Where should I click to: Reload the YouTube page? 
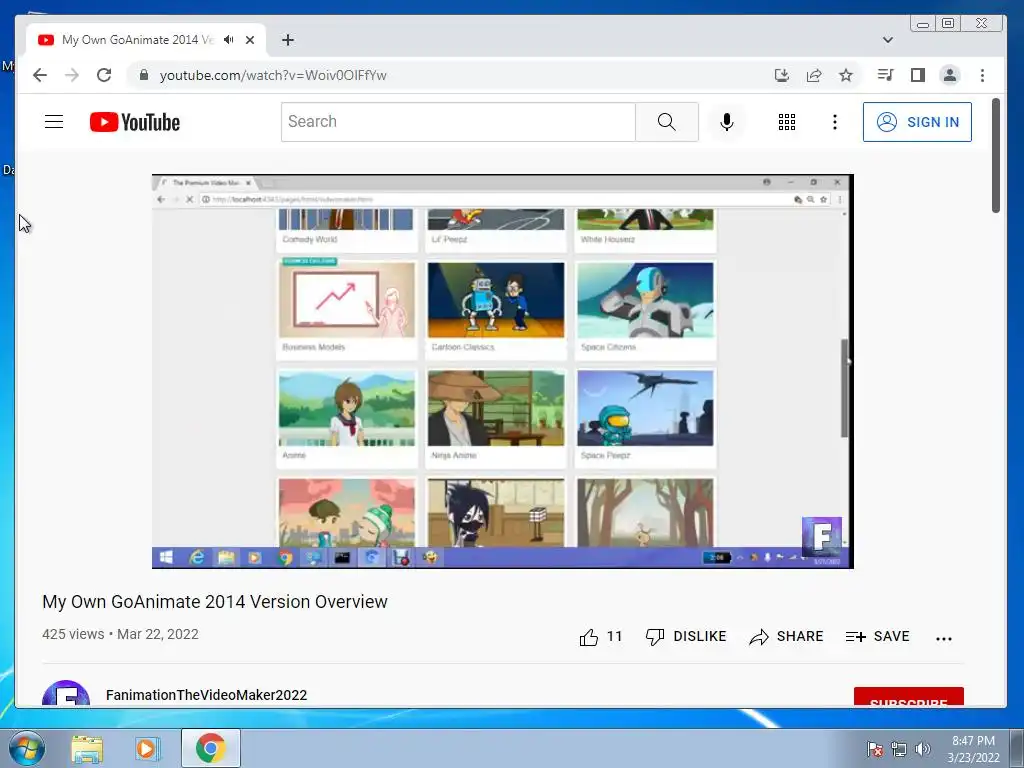click(x=104, y=75)
